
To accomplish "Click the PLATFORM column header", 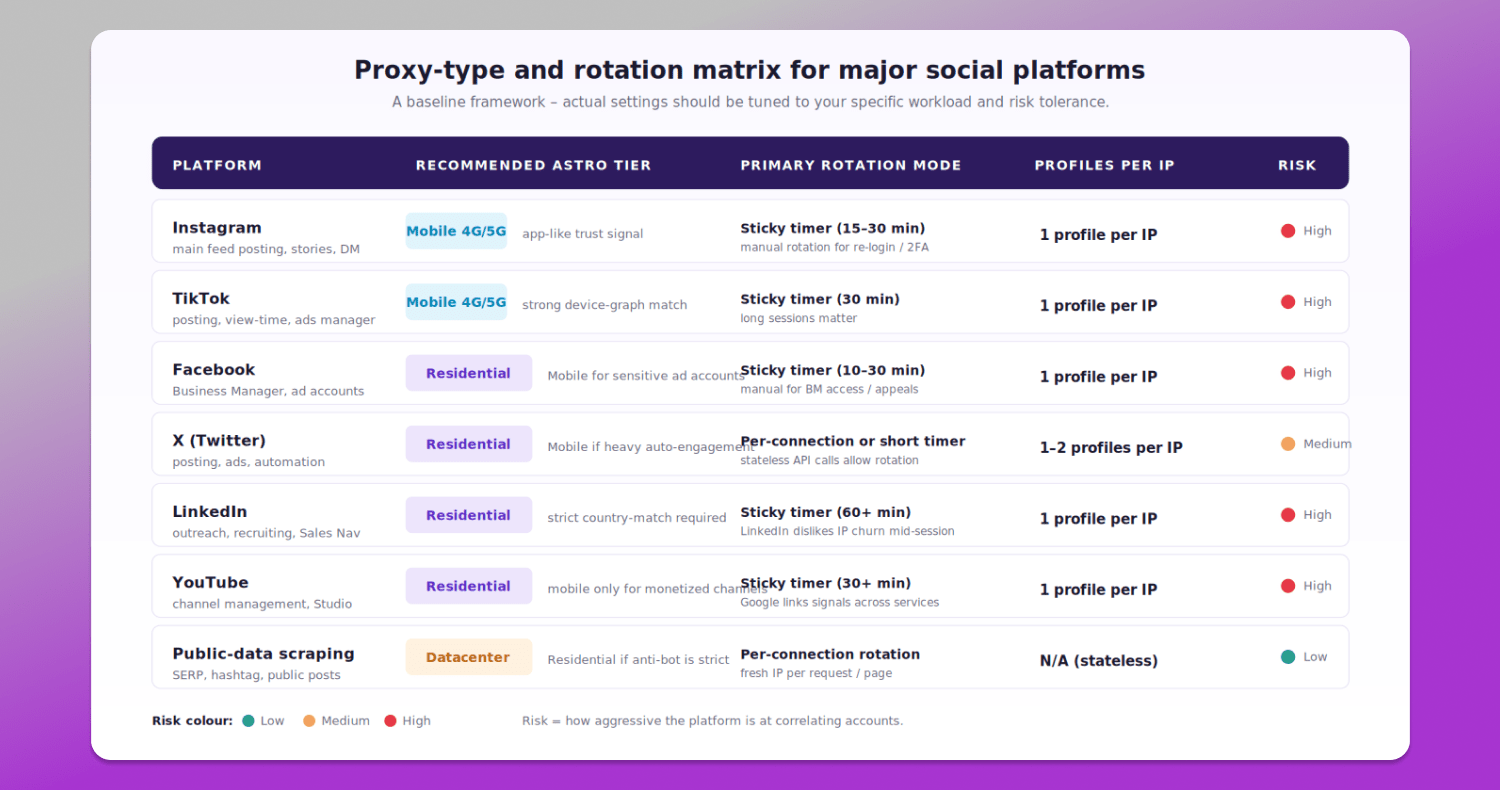I will [x=217, y=165].
